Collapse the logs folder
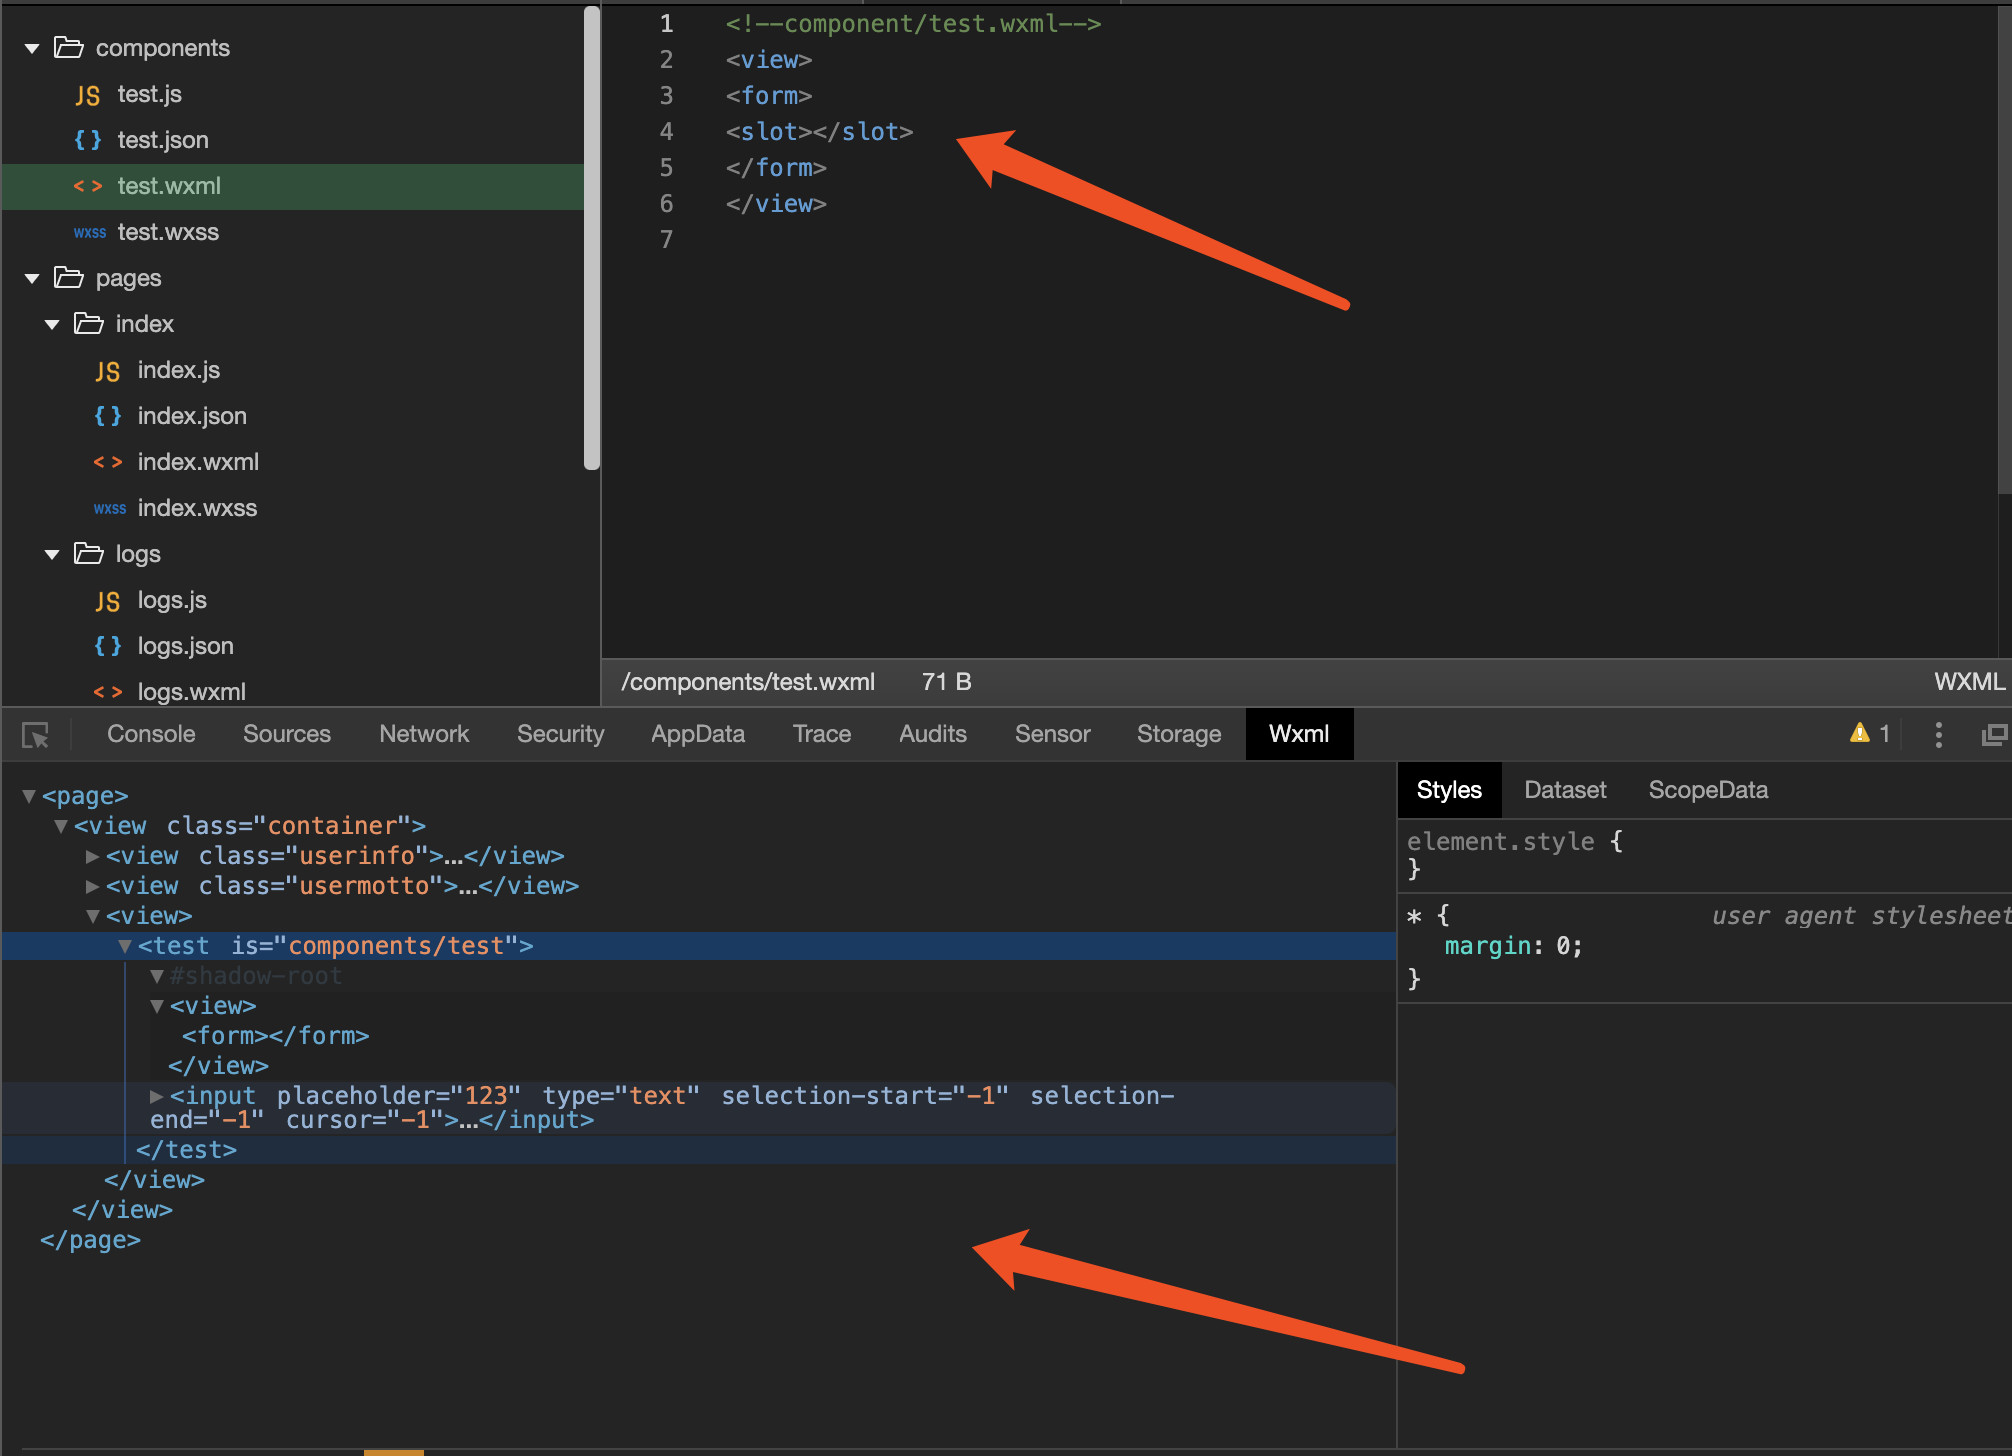2012x1456 pixels. coord(52,554)
